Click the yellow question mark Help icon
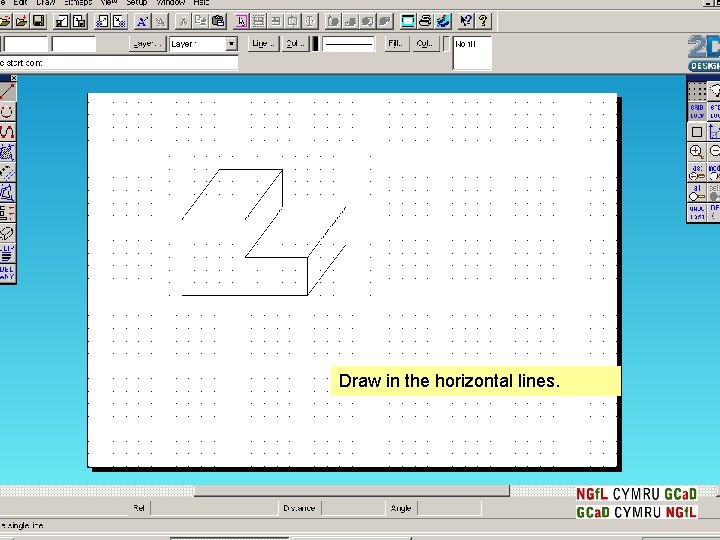The width and height of the screenshot is (720, 540). [483, 21]
